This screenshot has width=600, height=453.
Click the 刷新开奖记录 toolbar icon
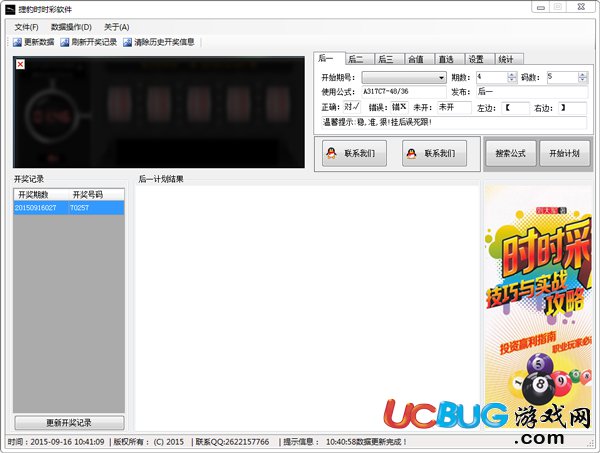65,42
